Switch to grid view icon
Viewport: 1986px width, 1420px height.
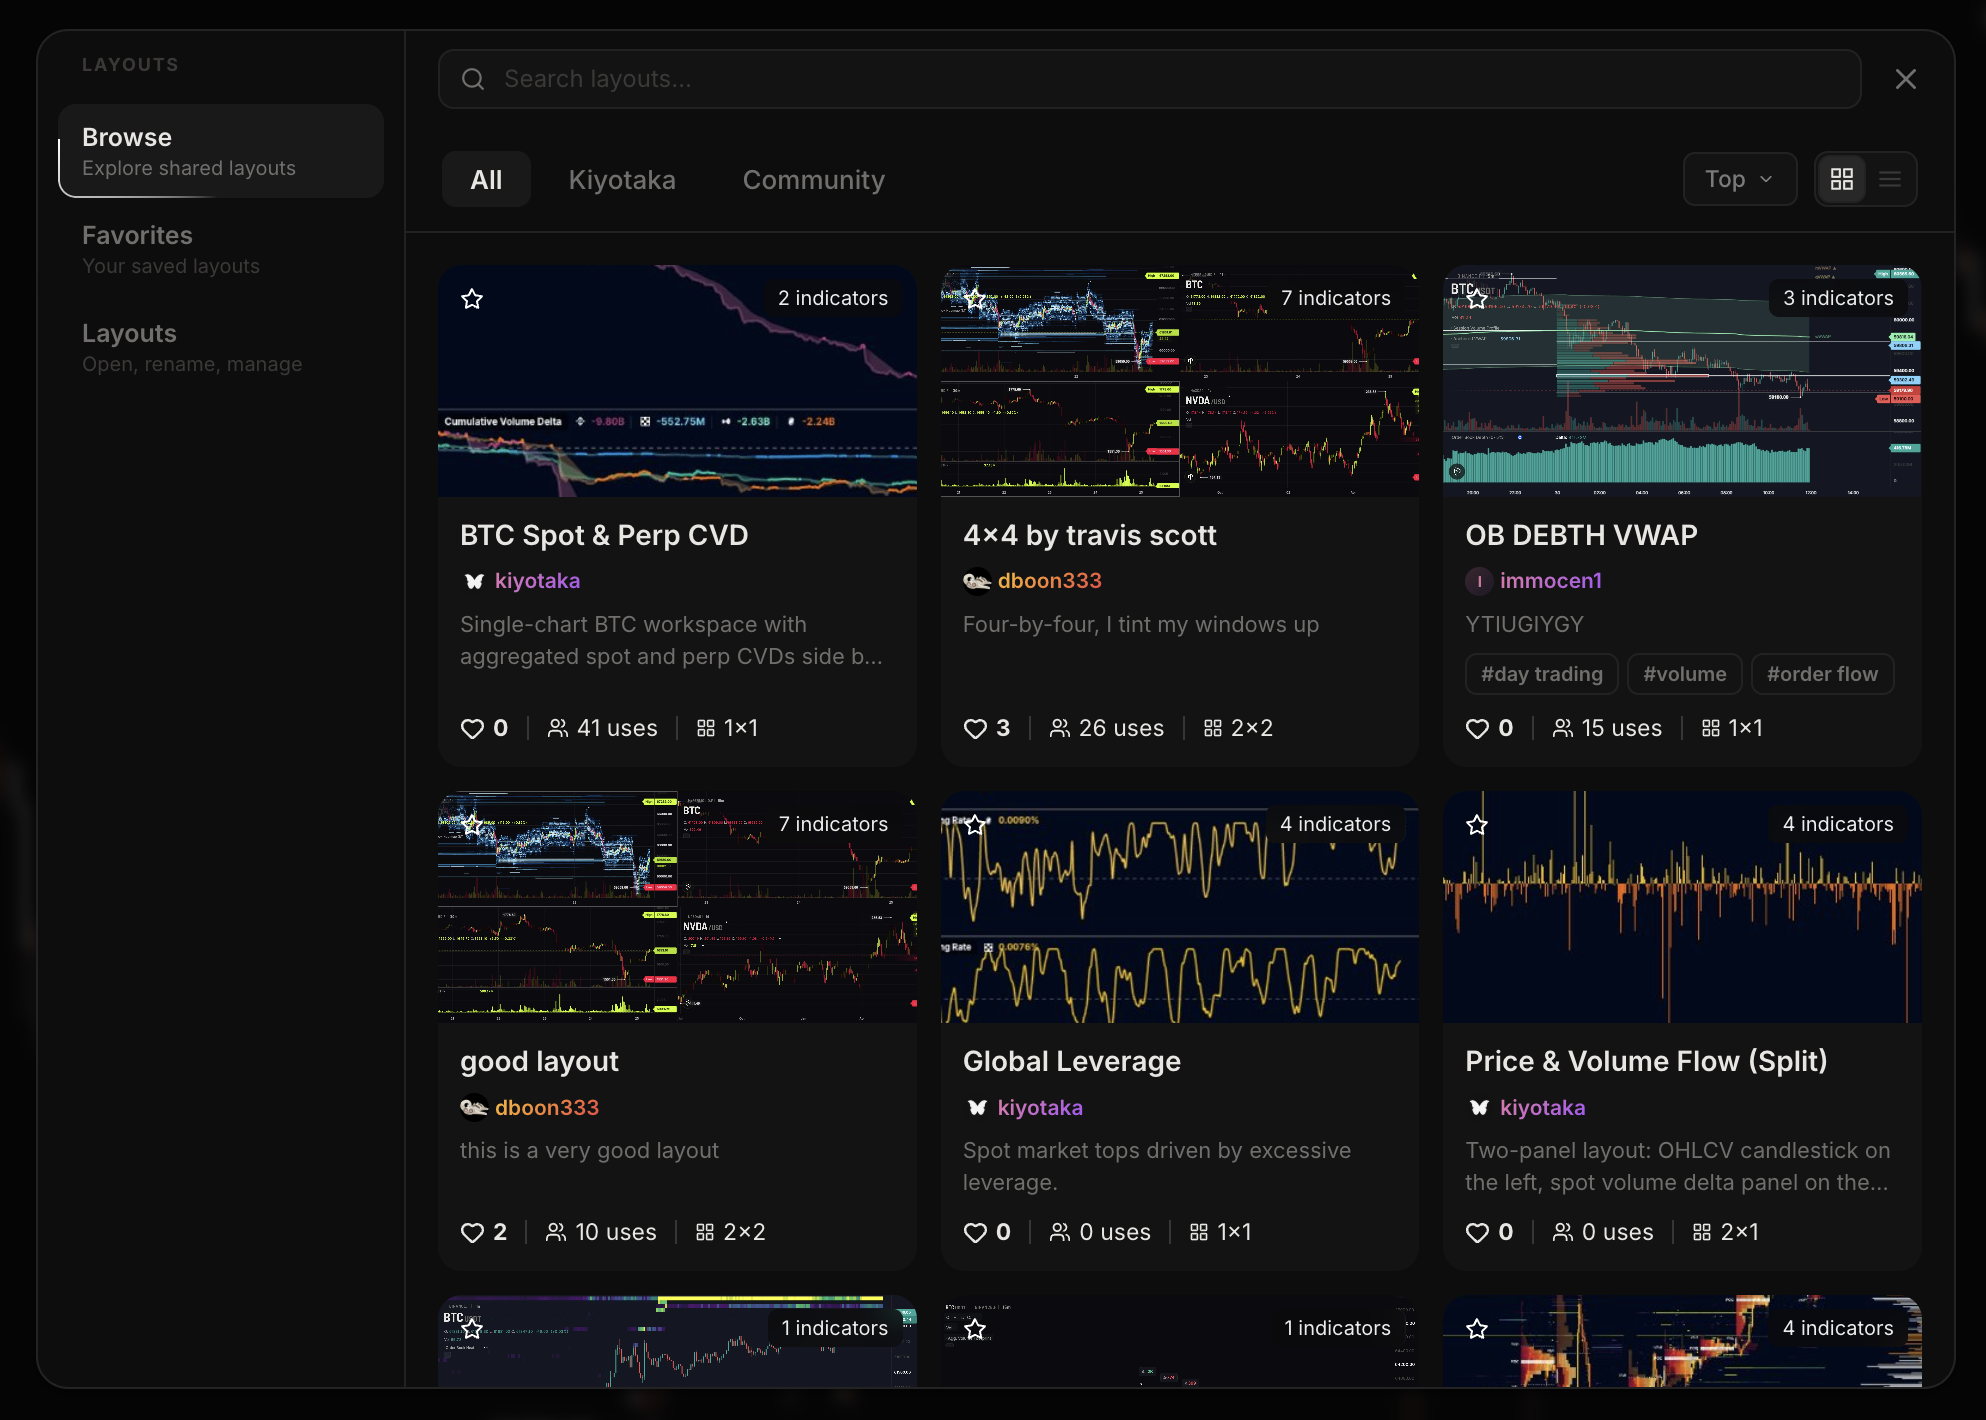(x=1842, y=179)
